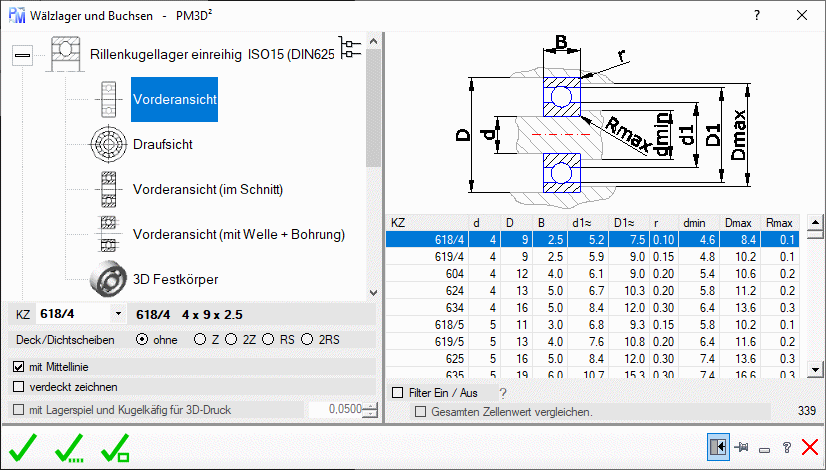Click the checkmark with small square icon
This screenshot has width=826, height=470.
(x=116, y=447)
